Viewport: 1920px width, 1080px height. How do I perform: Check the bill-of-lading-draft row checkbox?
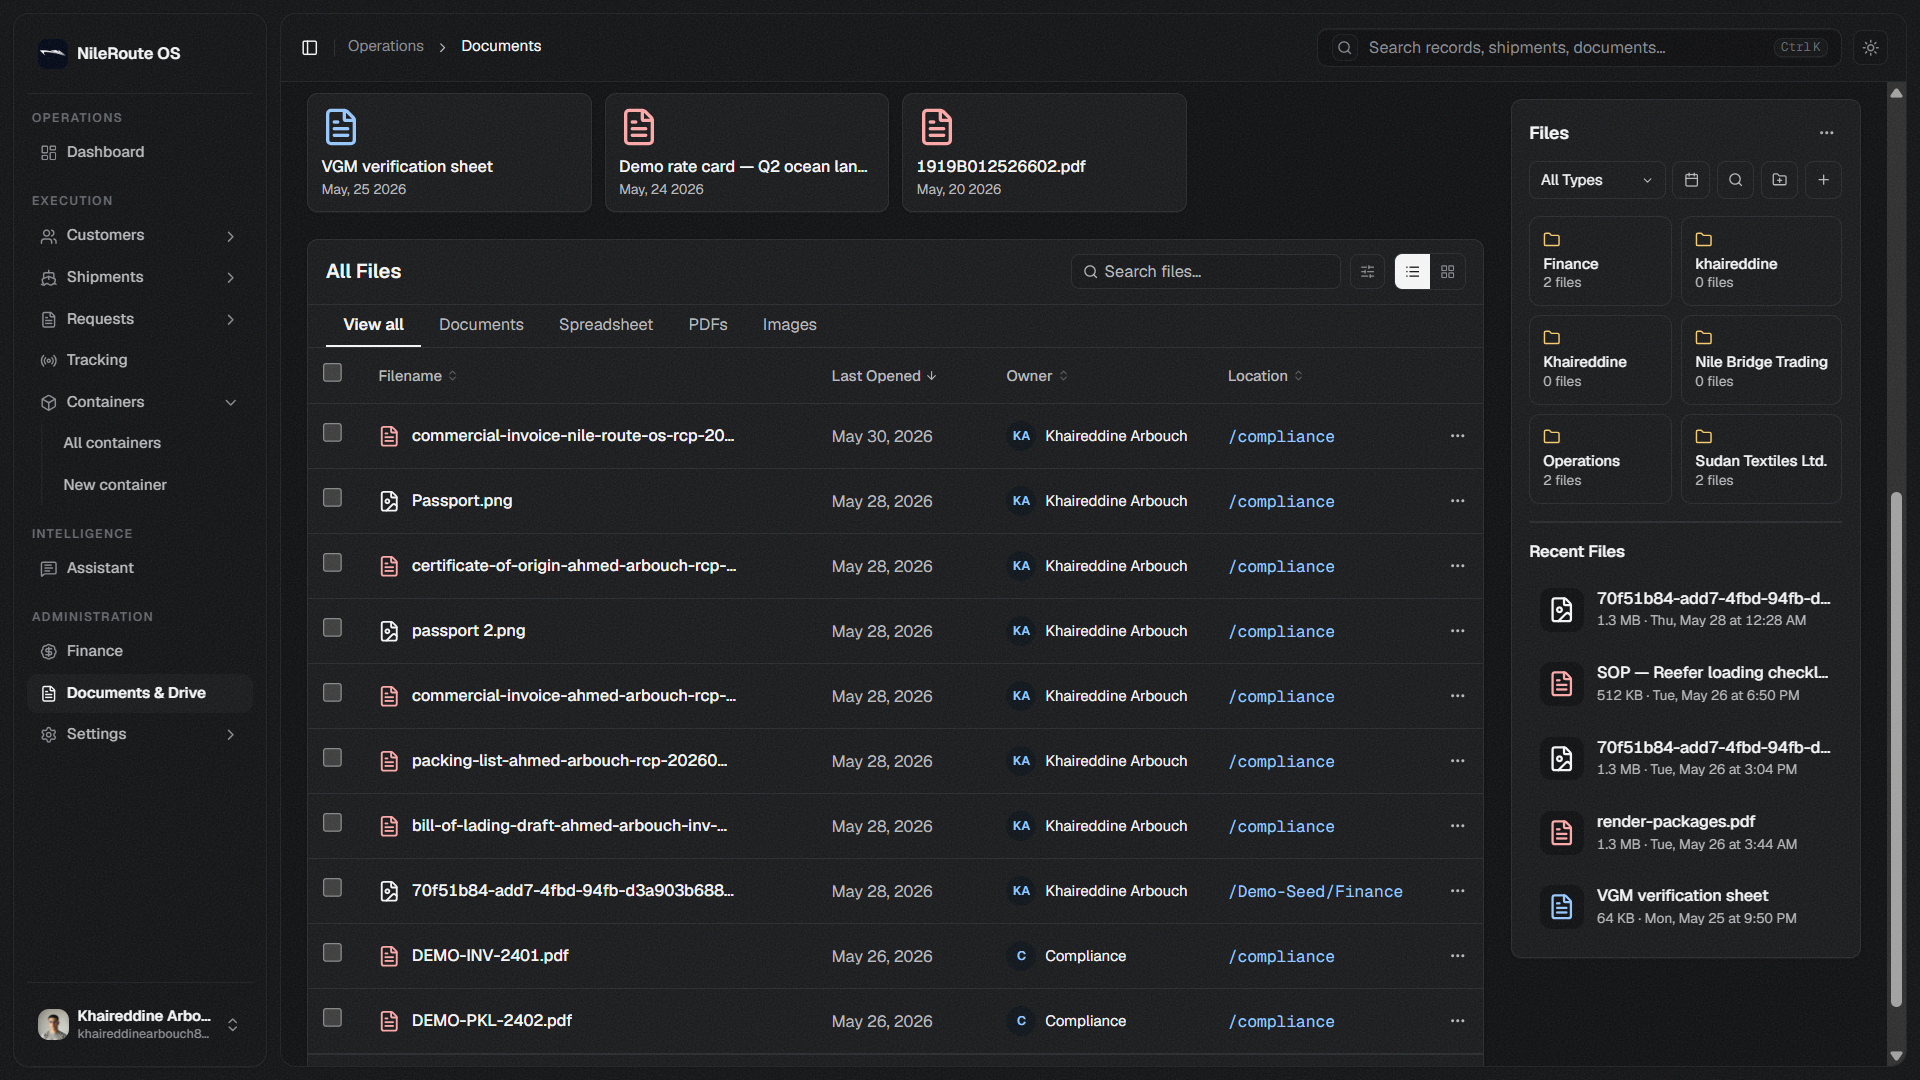333,823
